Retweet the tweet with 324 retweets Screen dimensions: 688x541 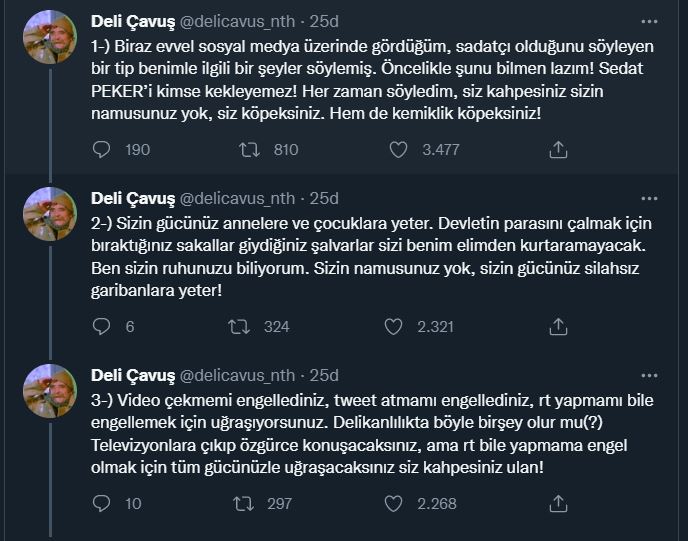pos(241,326)
